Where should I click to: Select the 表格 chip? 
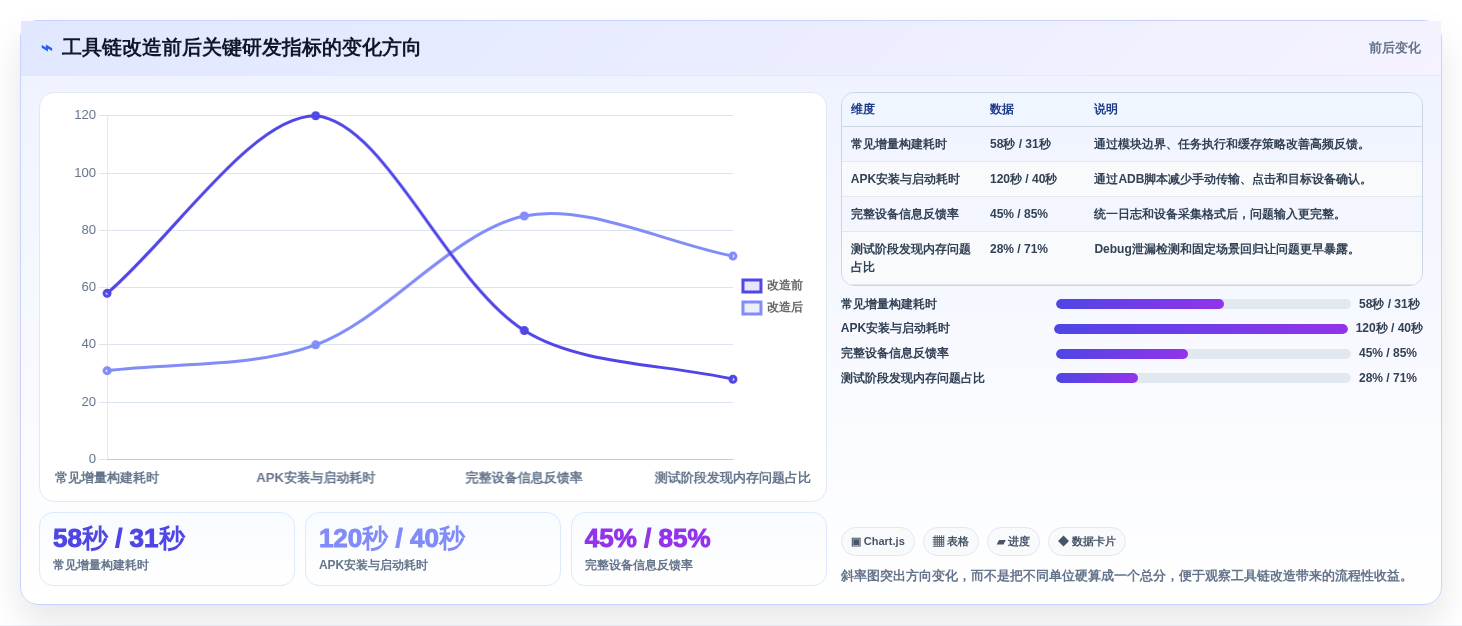[951, 541]
